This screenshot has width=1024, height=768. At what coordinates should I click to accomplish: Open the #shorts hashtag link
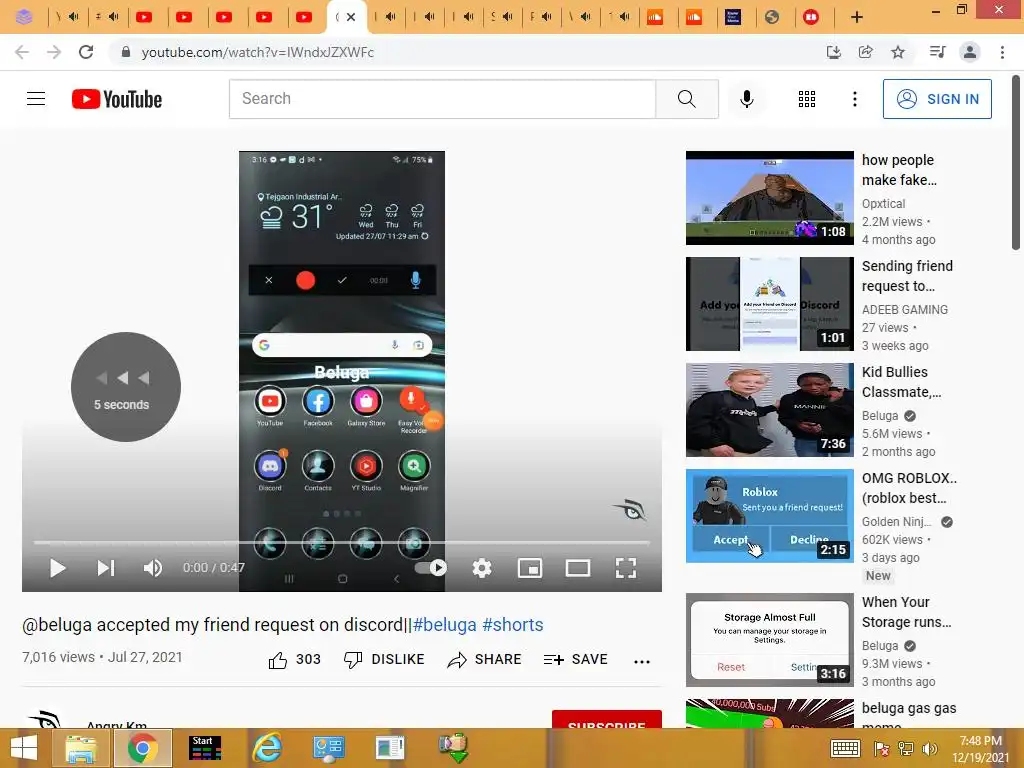(513, 625)
